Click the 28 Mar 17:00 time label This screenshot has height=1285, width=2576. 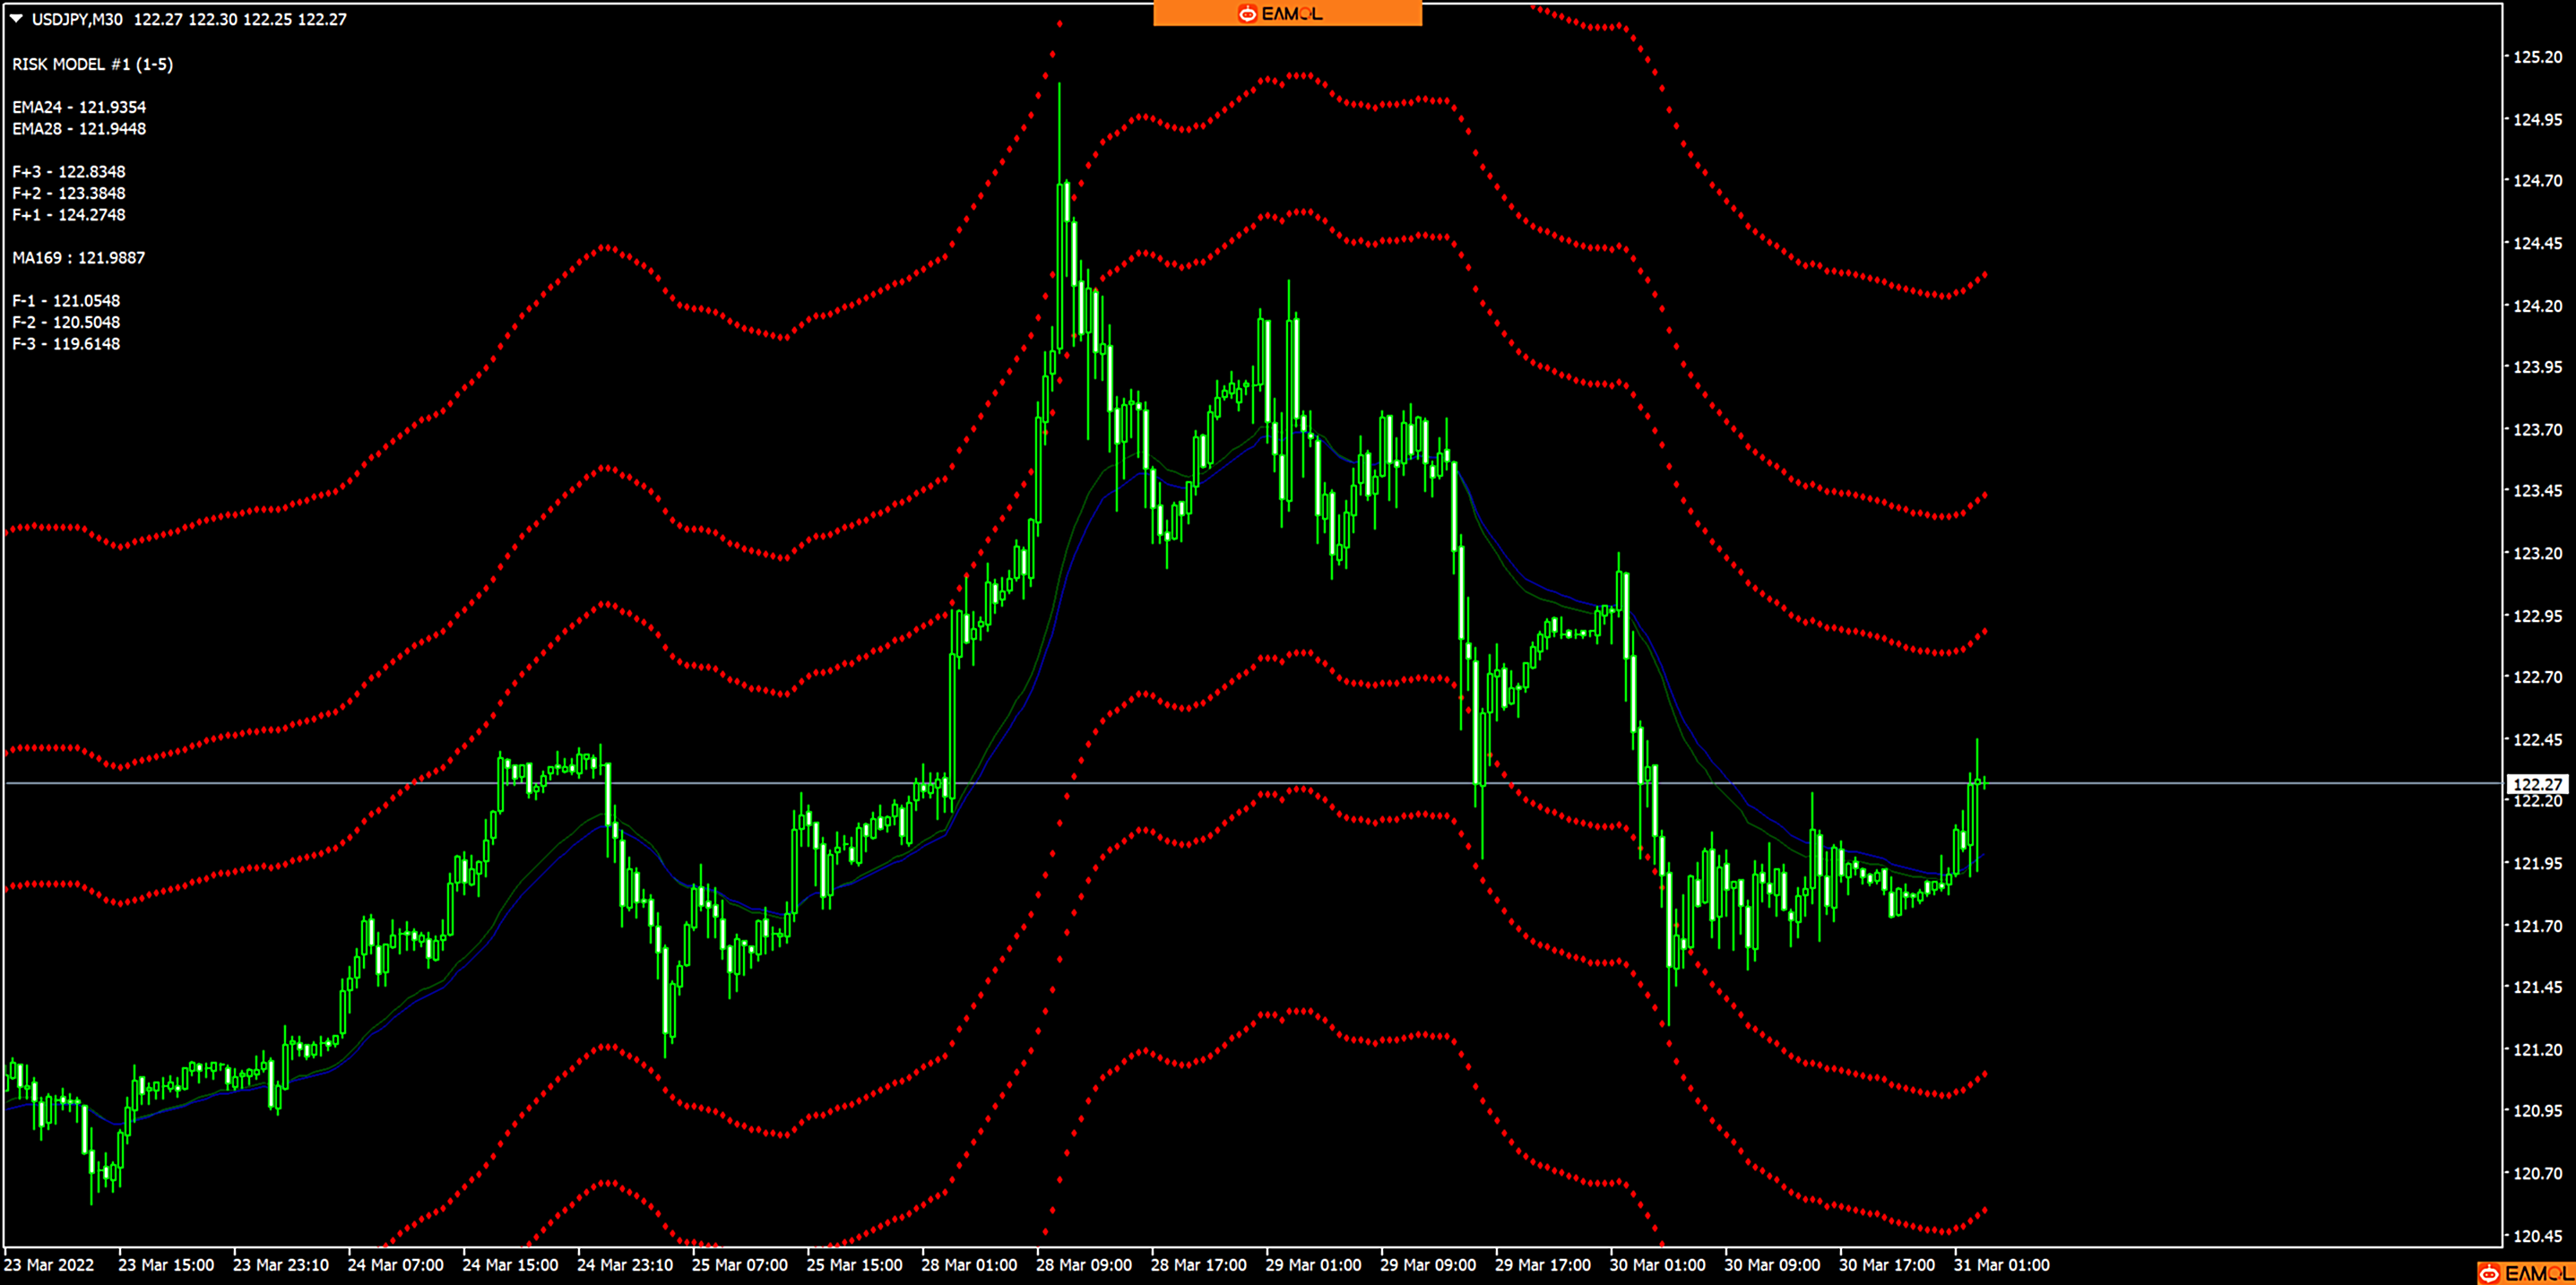[x=1199, y=1265]
